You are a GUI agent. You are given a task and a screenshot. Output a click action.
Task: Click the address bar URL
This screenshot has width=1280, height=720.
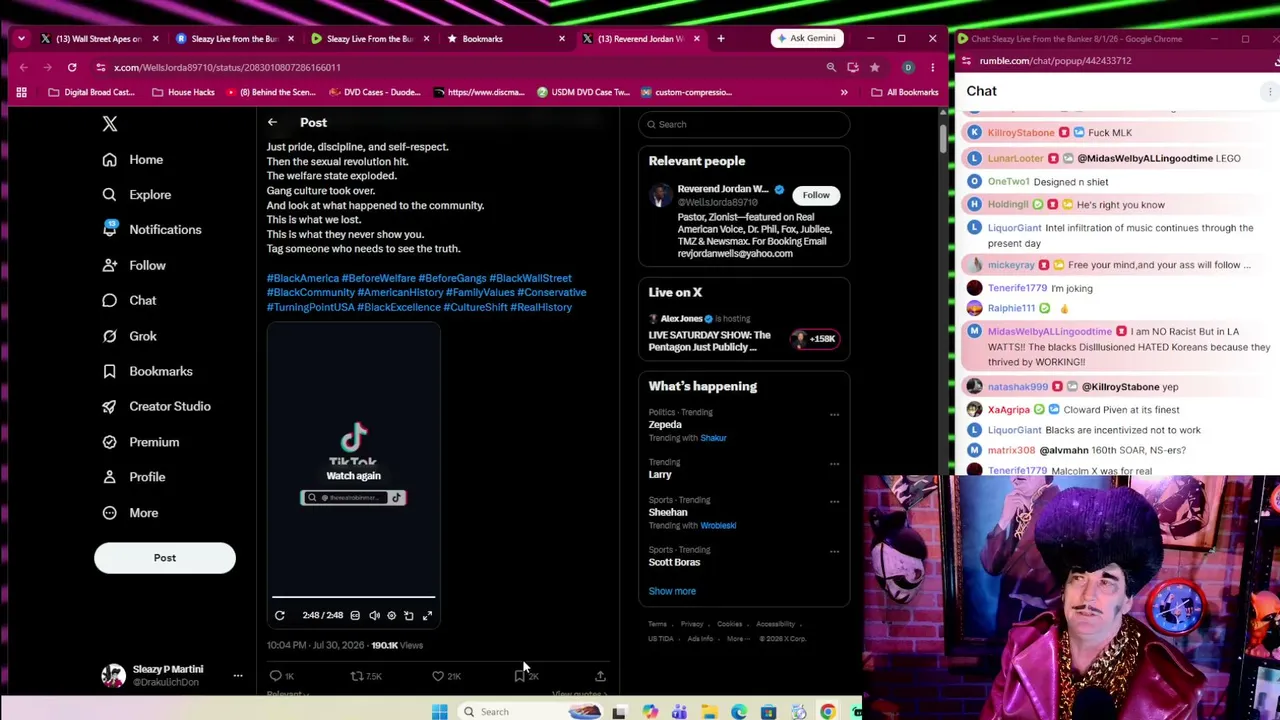point(228,67)
